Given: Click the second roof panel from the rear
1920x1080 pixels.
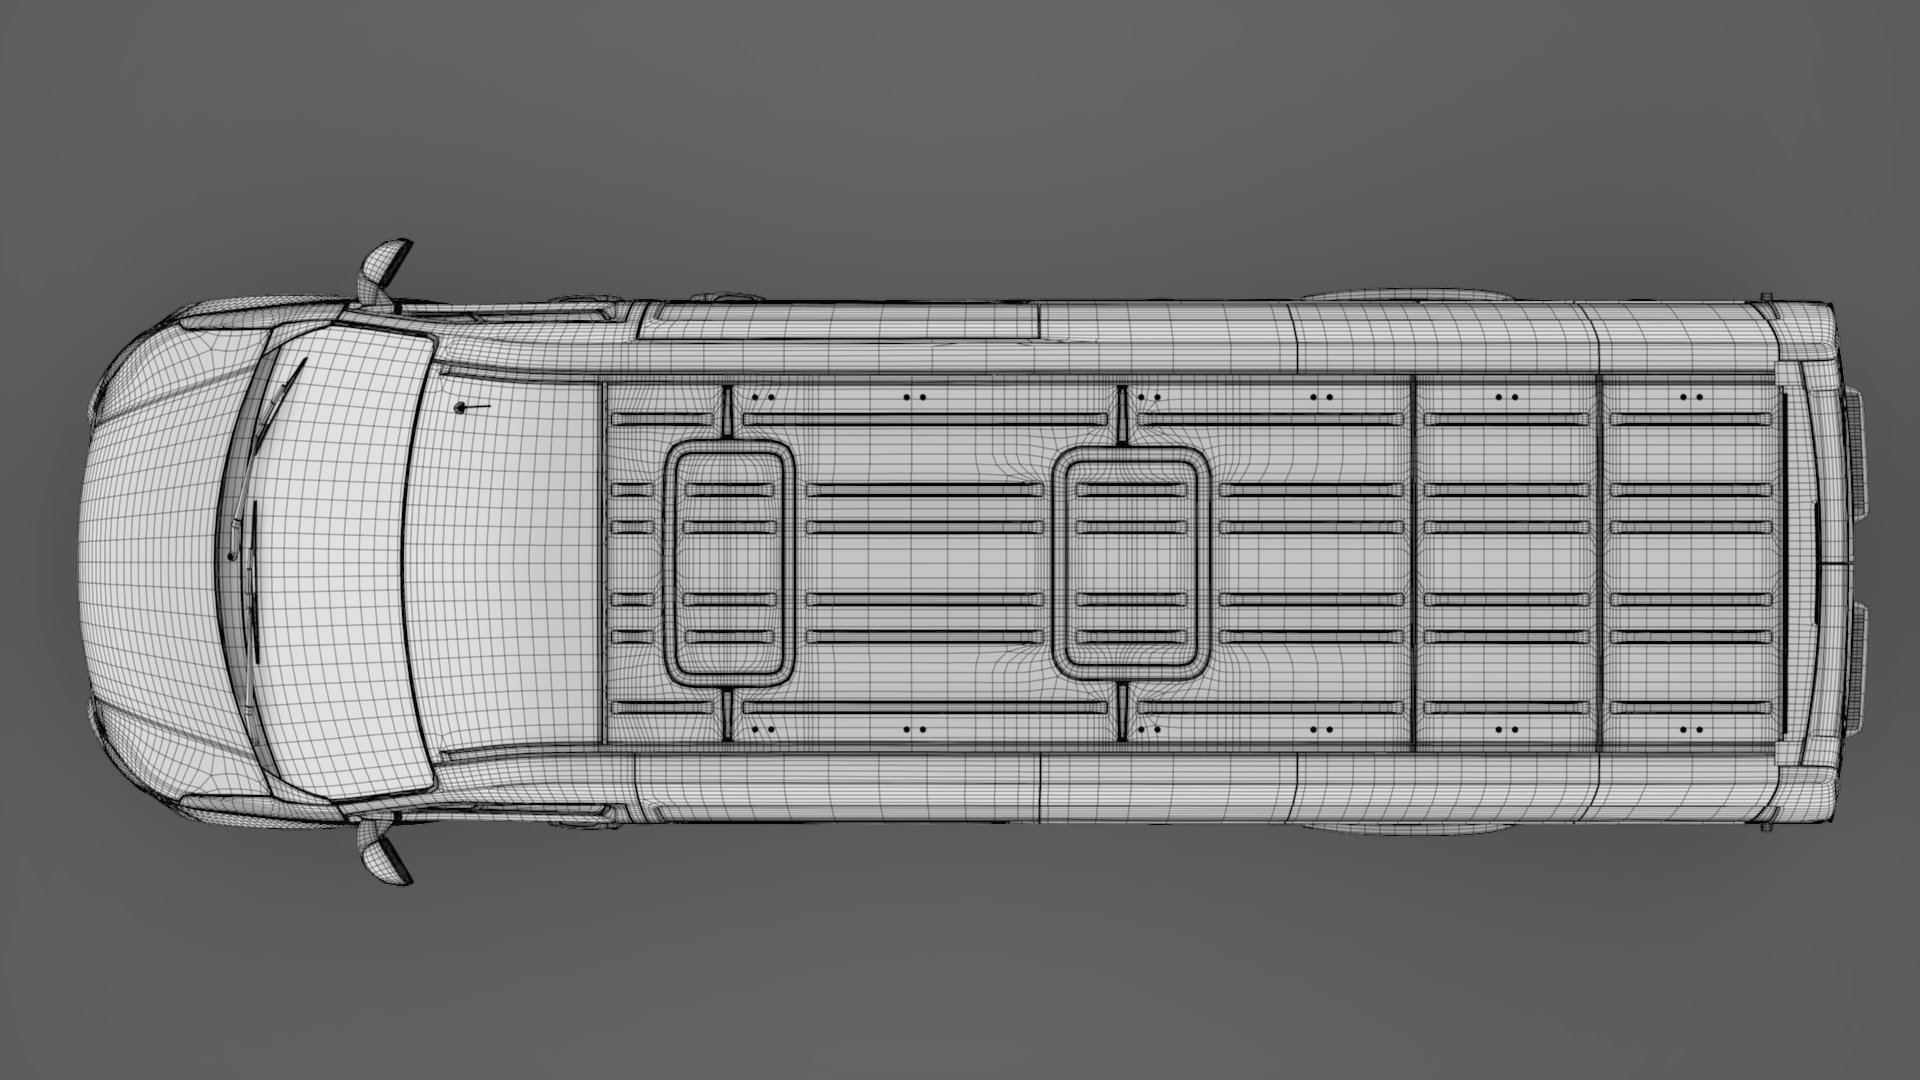Looking at the screenshot, I should (1507, 562).
